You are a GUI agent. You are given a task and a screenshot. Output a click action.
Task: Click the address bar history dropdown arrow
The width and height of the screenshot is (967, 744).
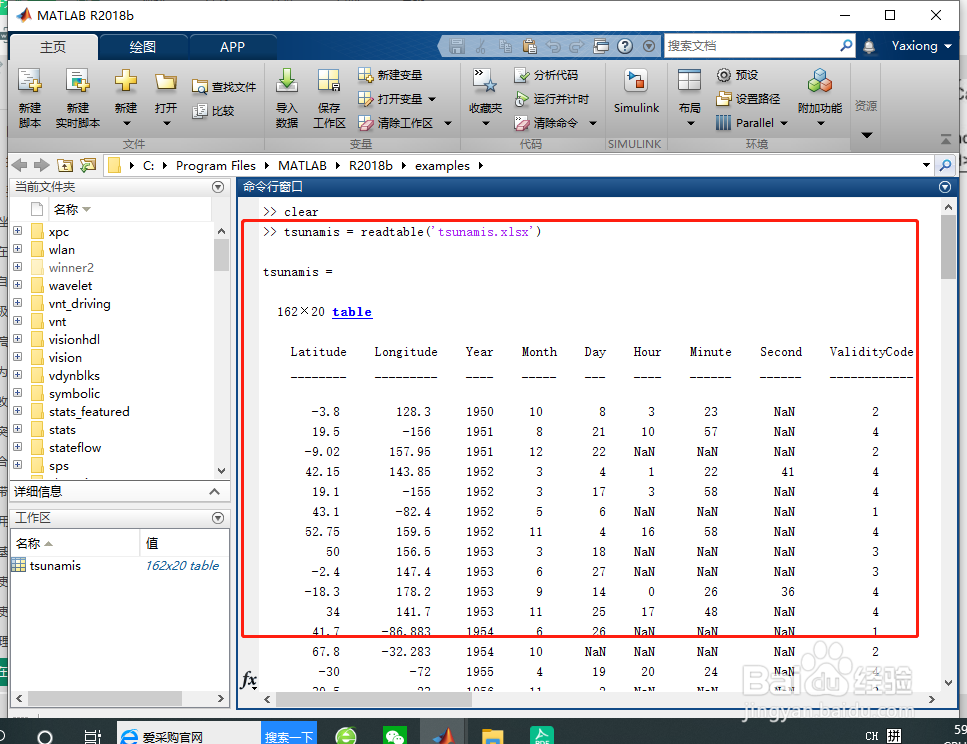click(926, 165)
